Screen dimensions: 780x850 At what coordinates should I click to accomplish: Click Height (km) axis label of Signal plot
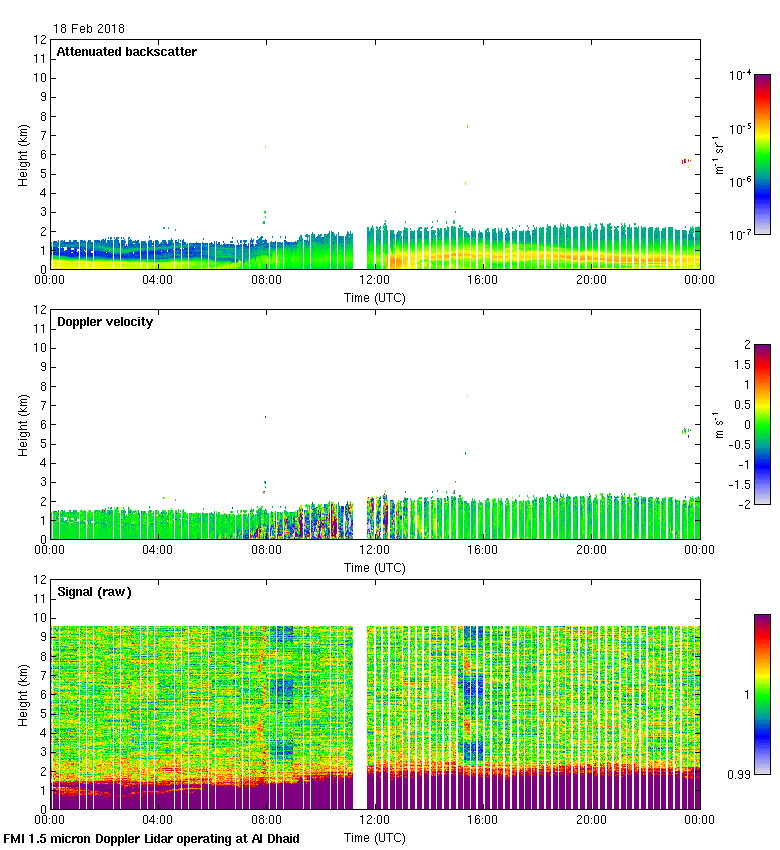click(x=22, y=695)
